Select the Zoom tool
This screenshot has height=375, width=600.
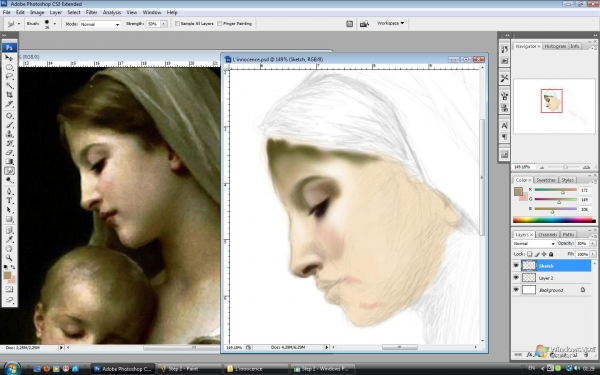click(x=9, y=258)
